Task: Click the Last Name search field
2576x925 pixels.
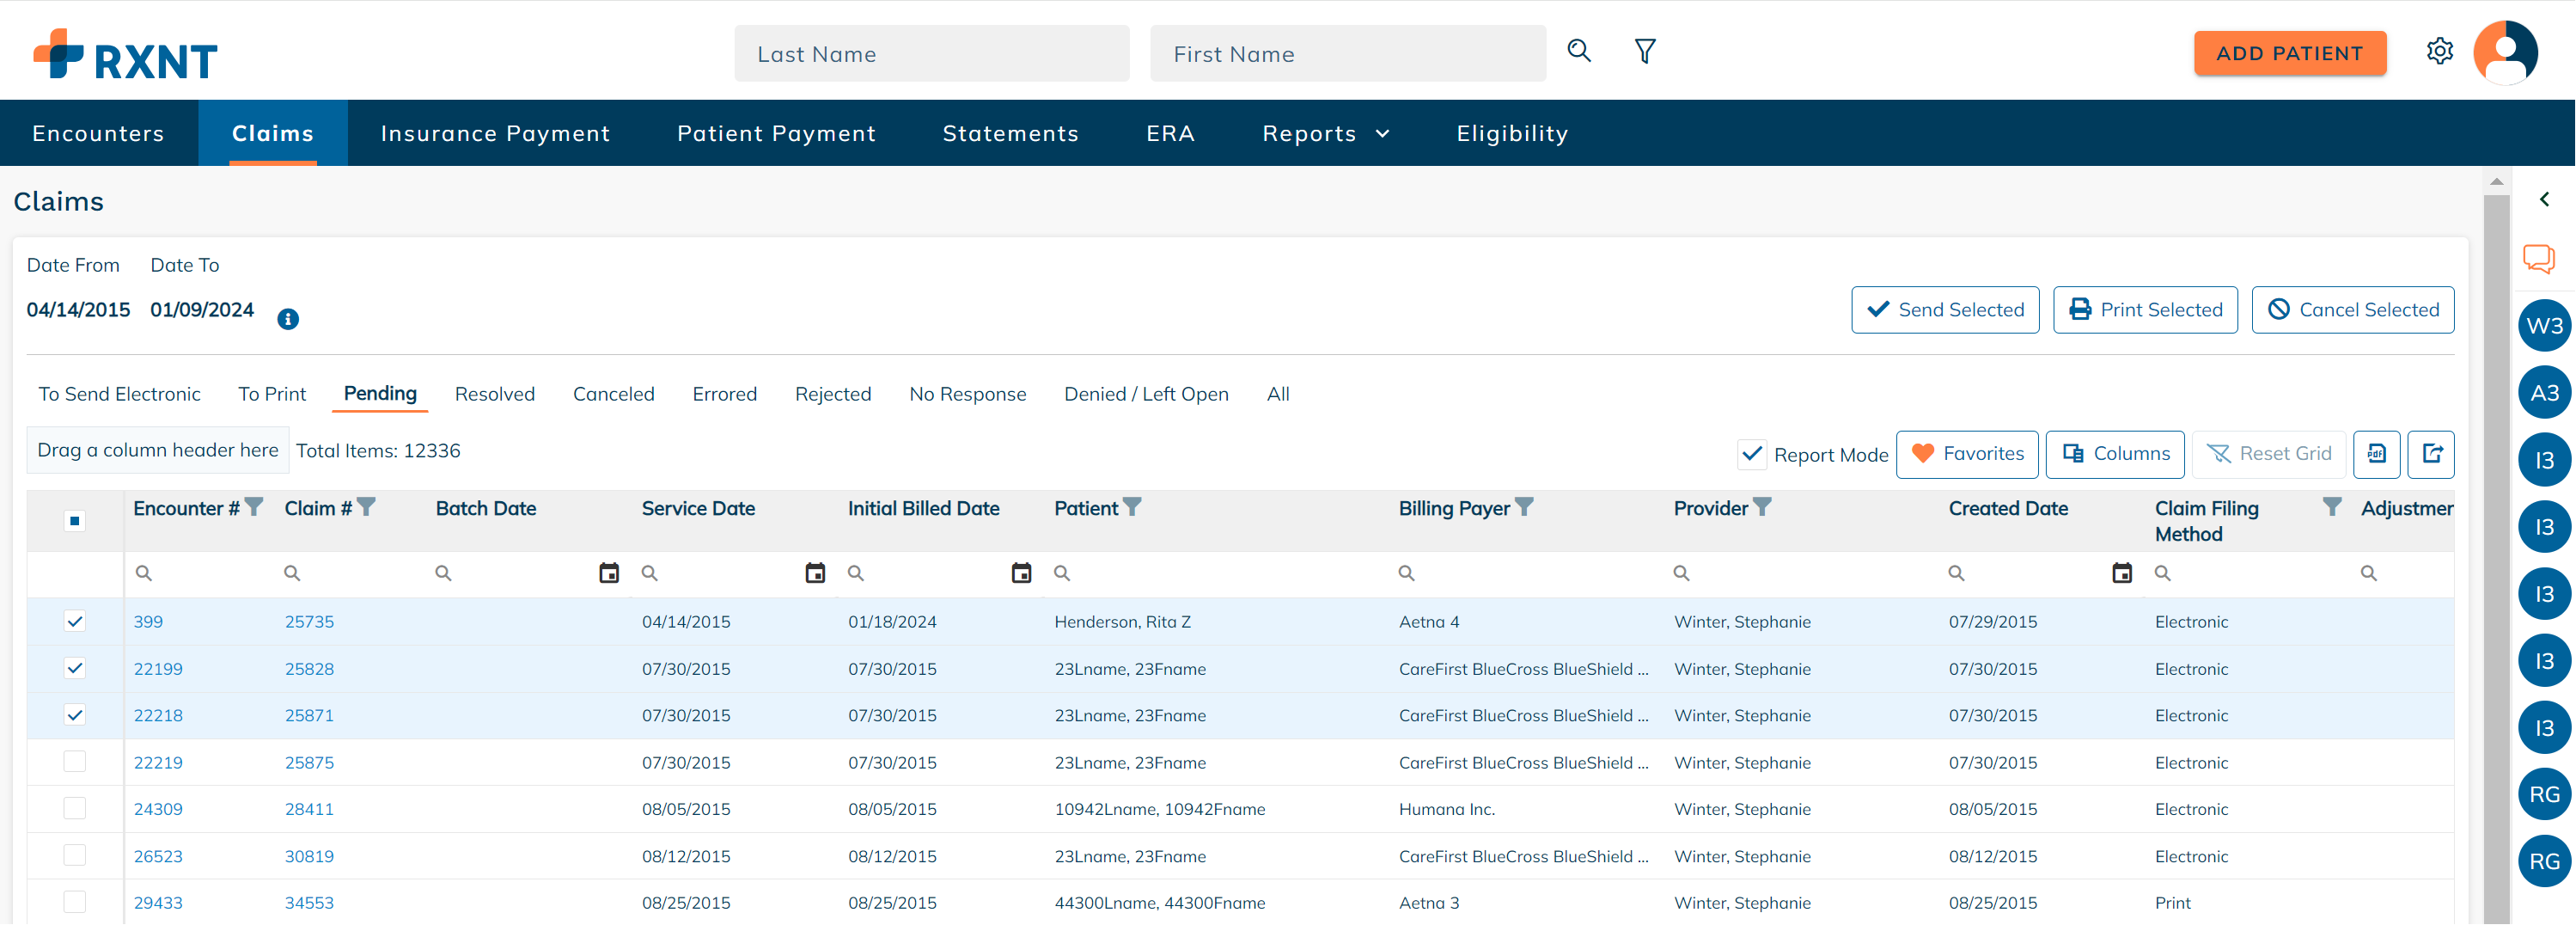Action: pyautogui.click(x=931, y=54)
